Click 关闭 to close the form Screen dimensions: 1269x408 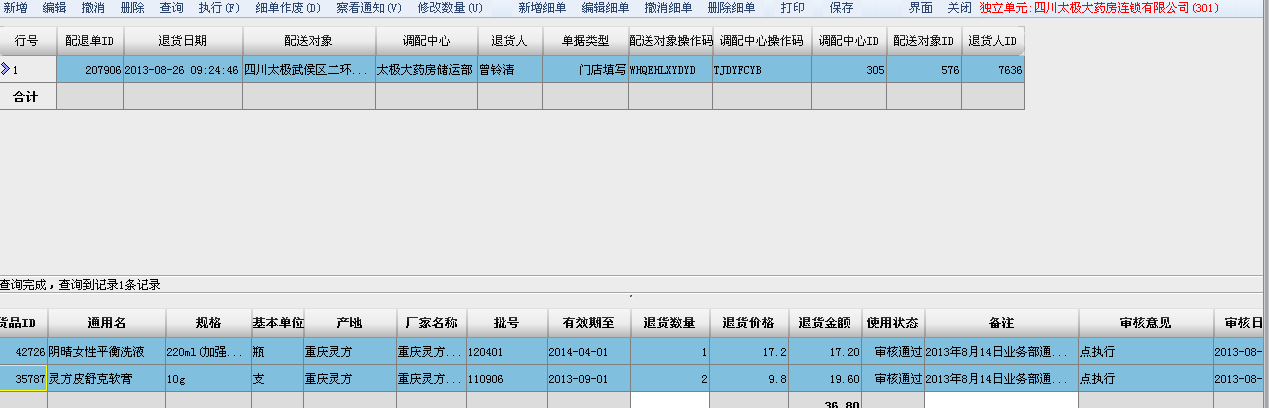coord(959,8)
